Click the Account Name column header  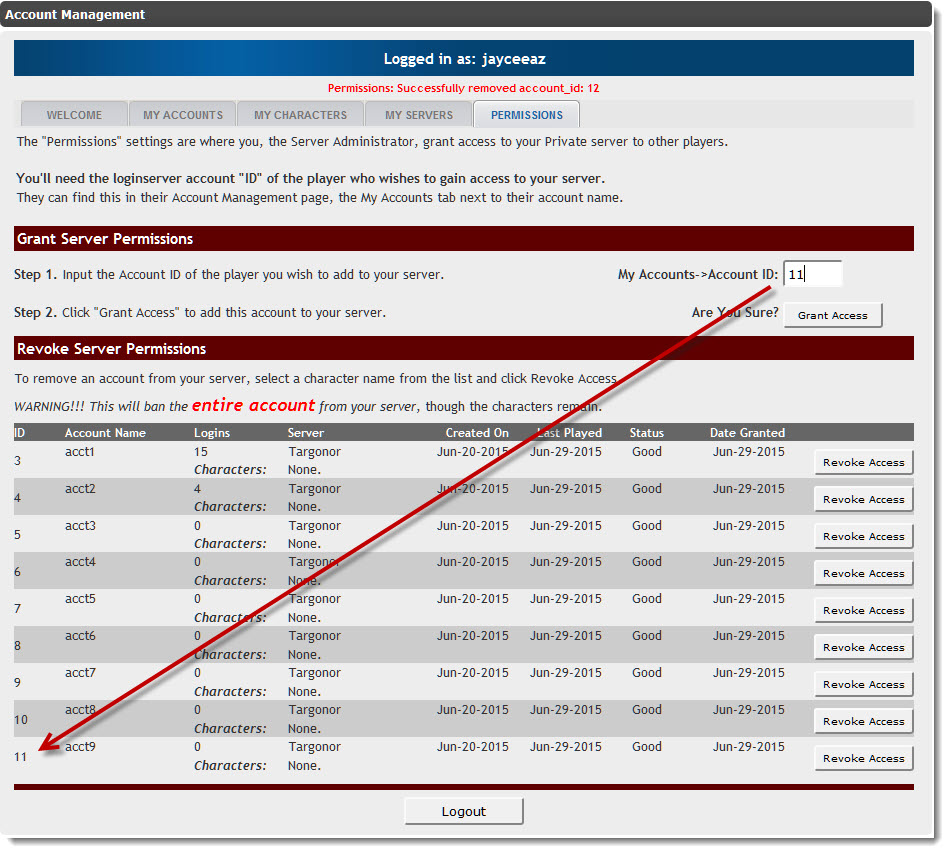click(105, 433)
